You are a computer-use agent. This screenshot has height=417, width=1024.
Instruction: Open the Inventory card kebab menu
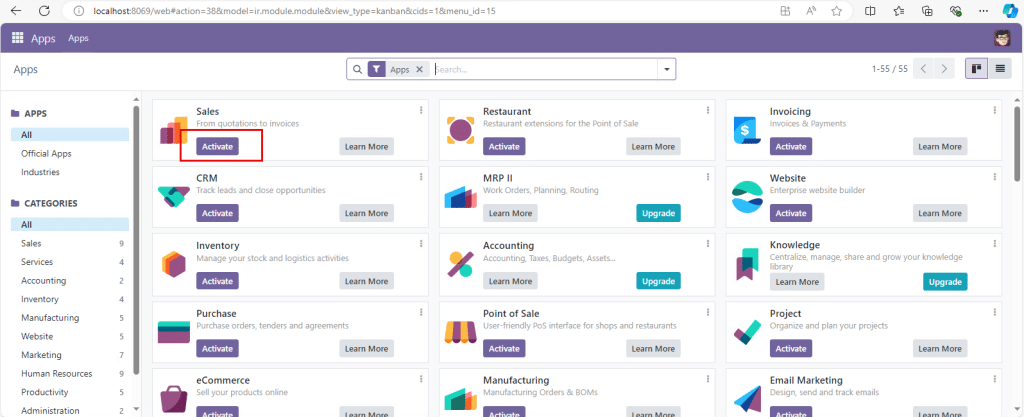point(421,244)
